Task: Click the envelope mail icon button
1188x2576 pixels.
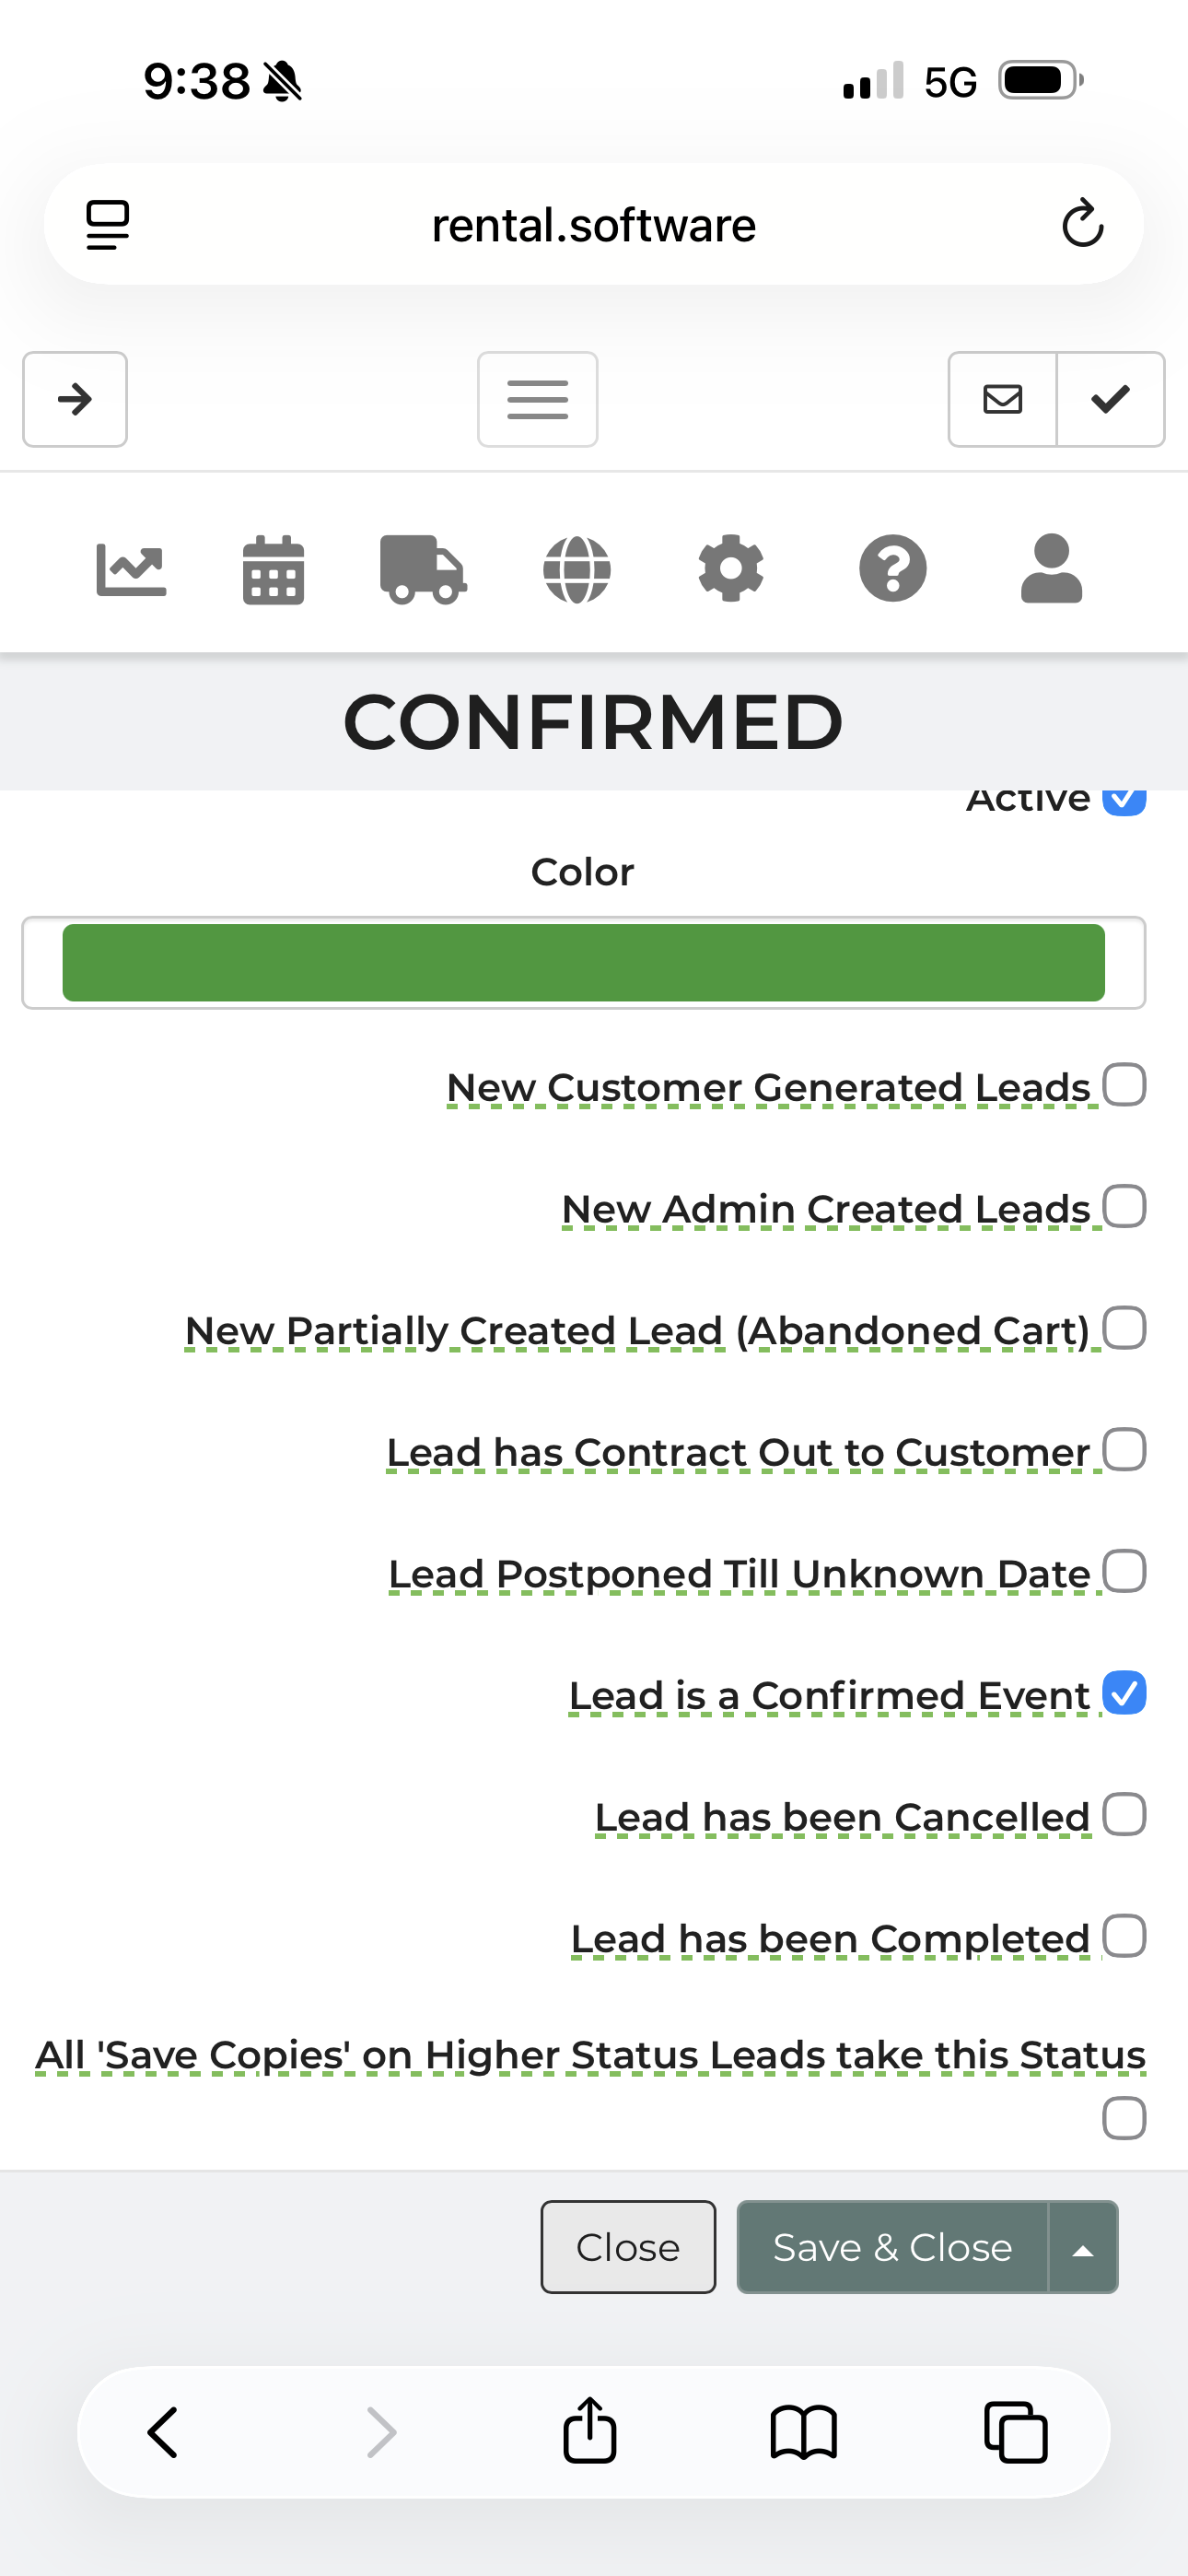Action: pyautogui.click(x=1002, y=399)
